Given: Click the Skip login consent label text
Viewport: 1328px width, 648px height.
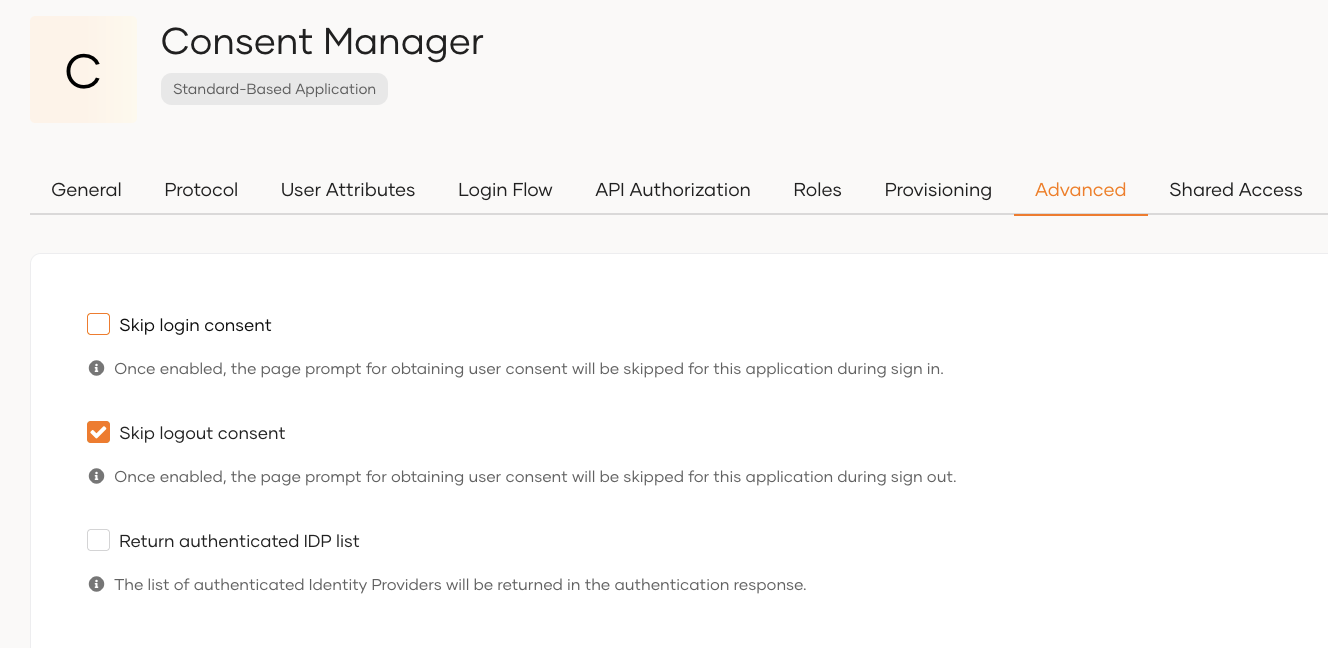Looking at the screenshot, I should [x=195, y=324].
